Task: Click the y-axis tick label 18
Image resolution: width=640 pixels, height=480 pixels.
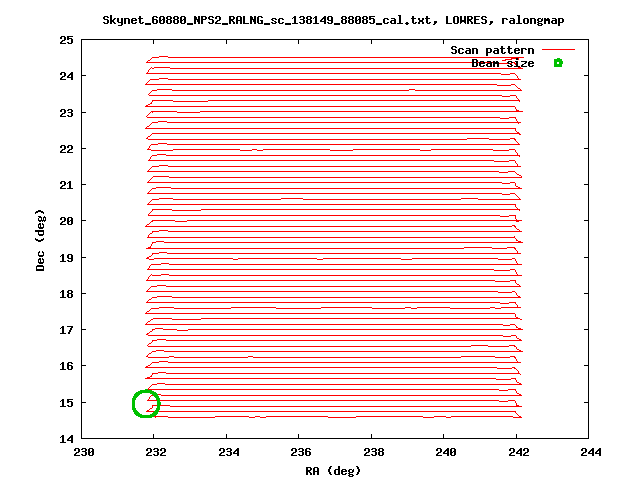Action: tap(67, 294)
